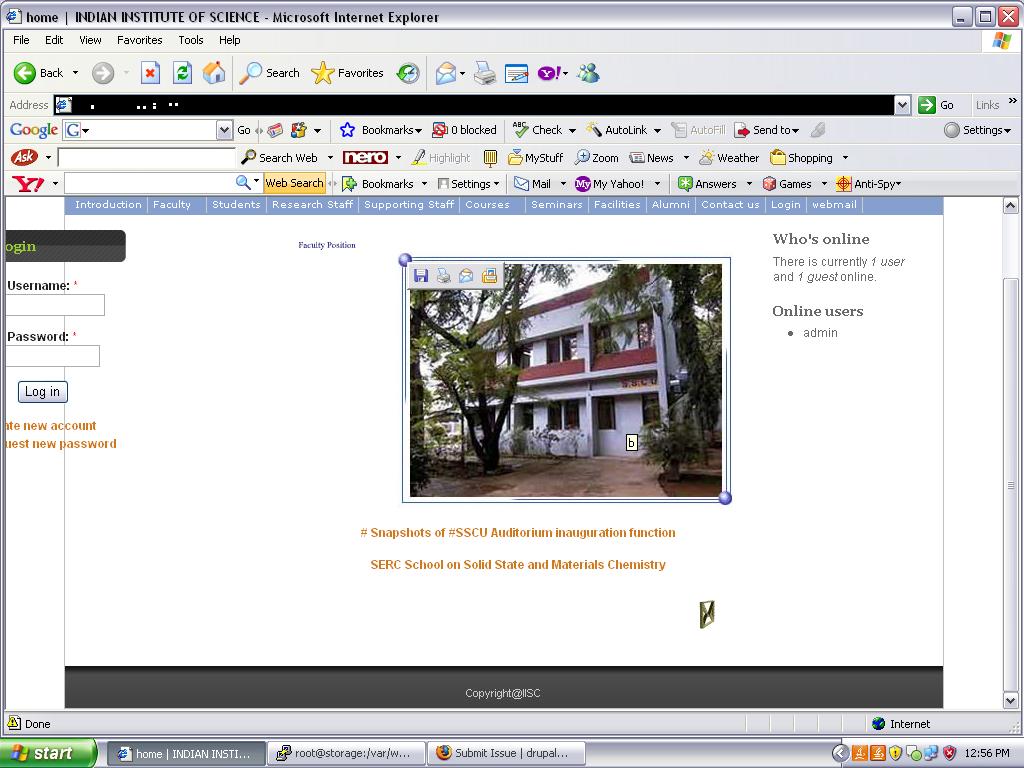Click the save icon on the image toolbar

[x=421, y=276]
